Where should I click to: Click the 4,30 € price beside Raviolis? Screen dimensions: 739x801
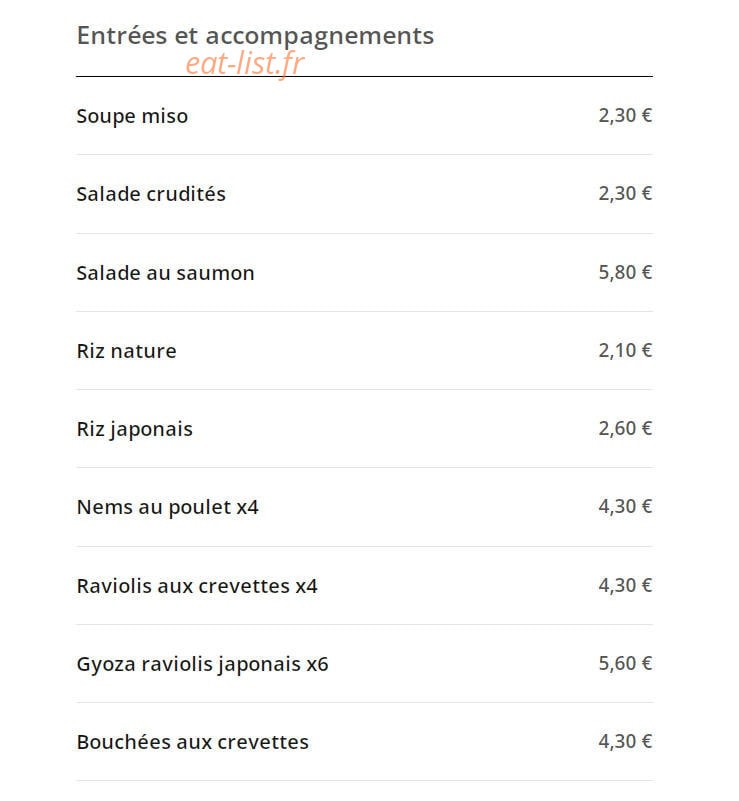(x=625, y=585)
